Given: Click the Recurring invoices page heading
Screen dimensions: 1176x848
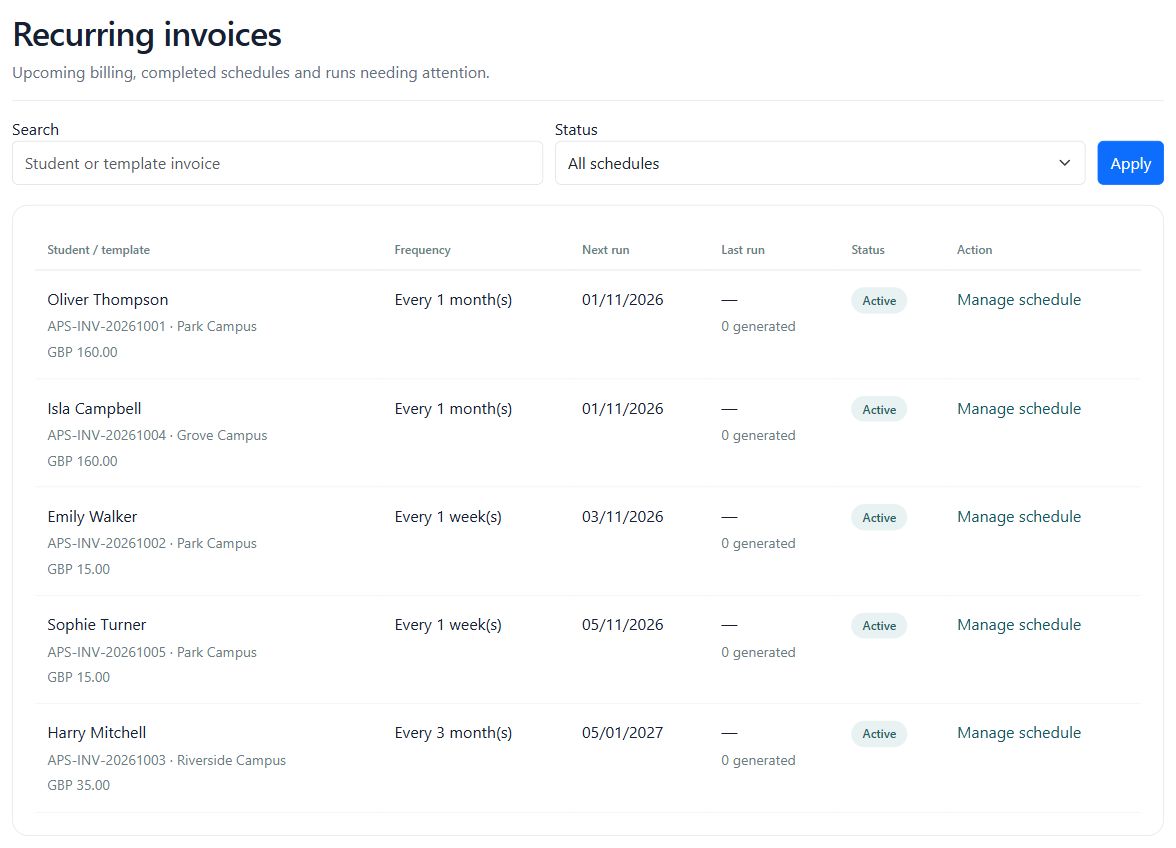Looking at the screenshot, I should [x=147, y=34].
